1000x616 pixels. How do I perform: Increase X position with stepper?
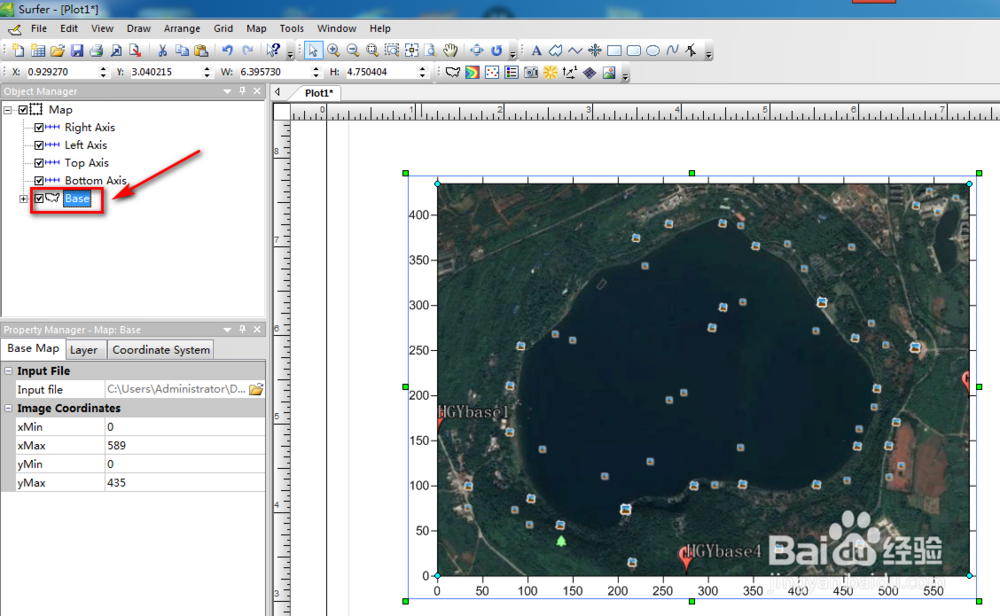tap(103, 69)
